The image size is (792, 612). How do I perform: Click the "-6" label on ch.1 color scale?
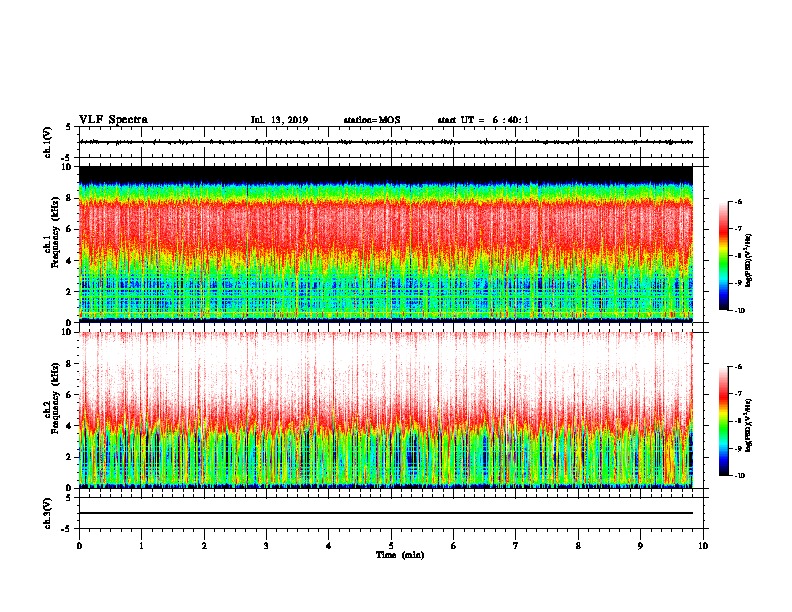tap(738, 201)
